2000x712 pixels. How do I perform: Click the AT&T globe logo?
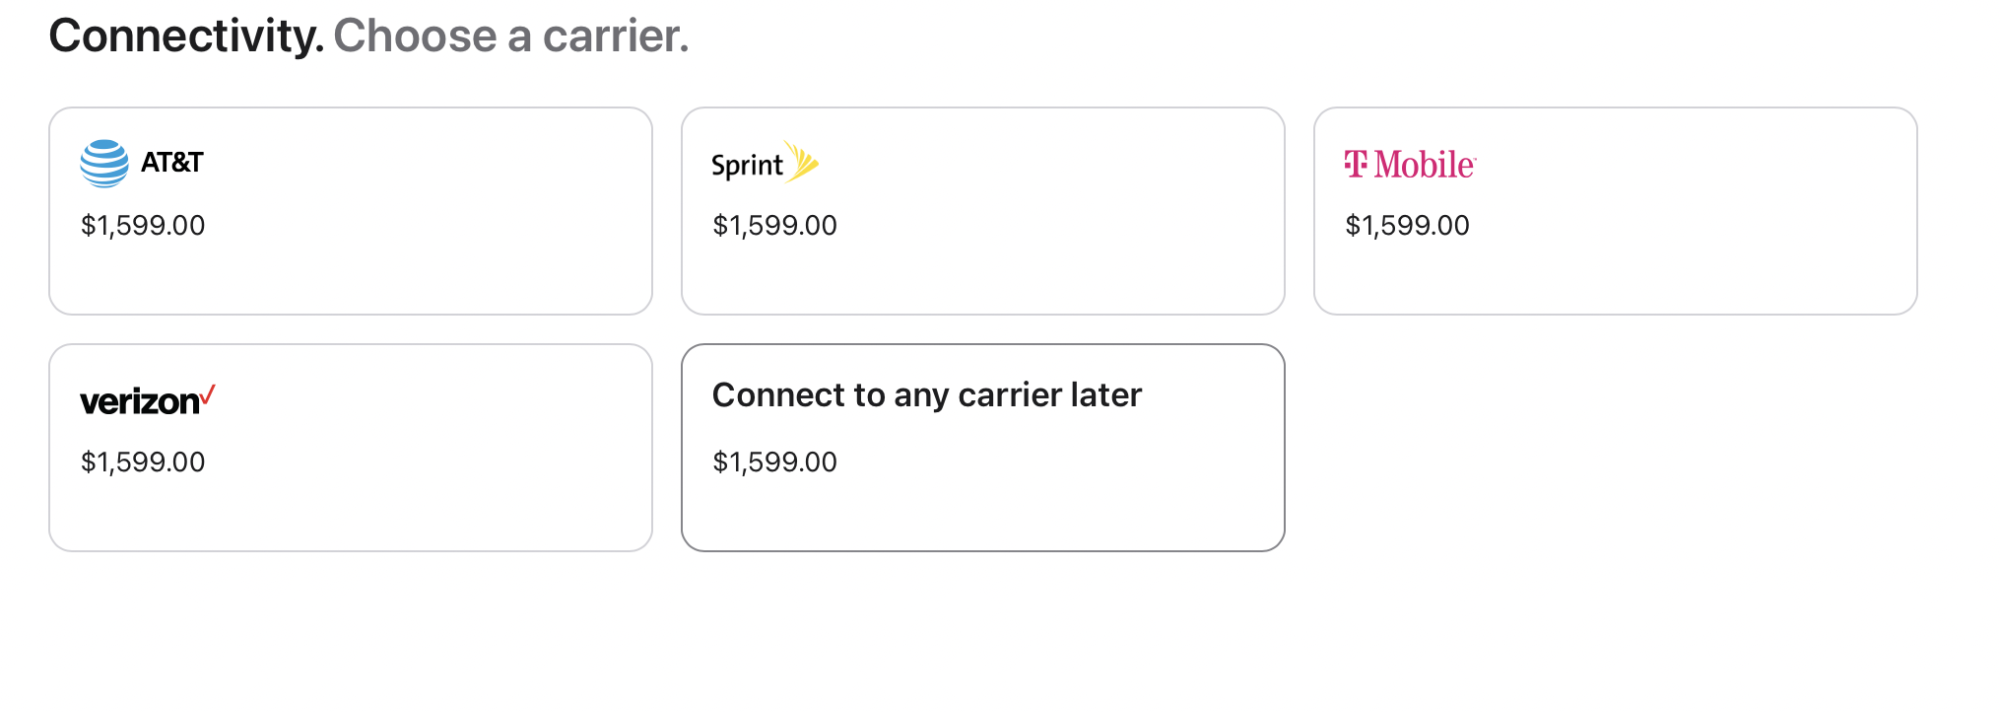[x=104, y=164]
